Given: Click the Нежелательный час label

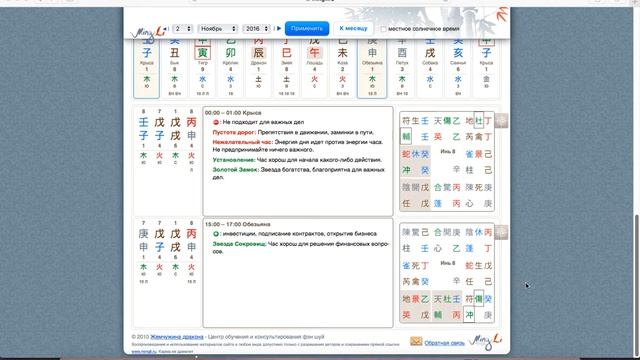Looking at the screenshot, I should [x=242, y=142].
